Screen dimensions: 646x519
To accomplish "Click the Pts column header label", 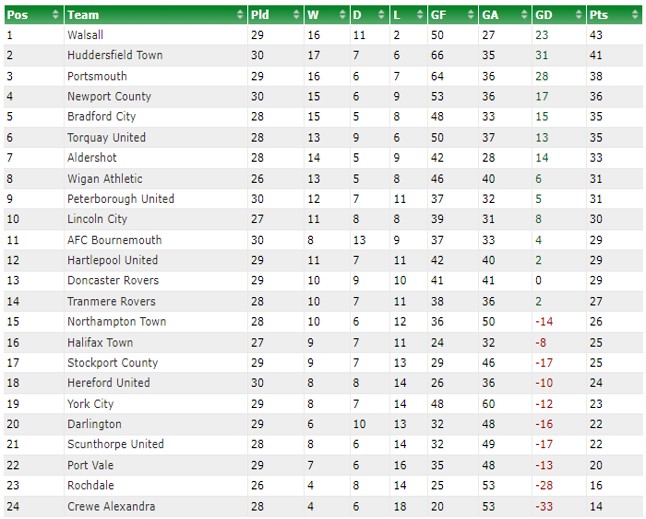I will point(598,15).
